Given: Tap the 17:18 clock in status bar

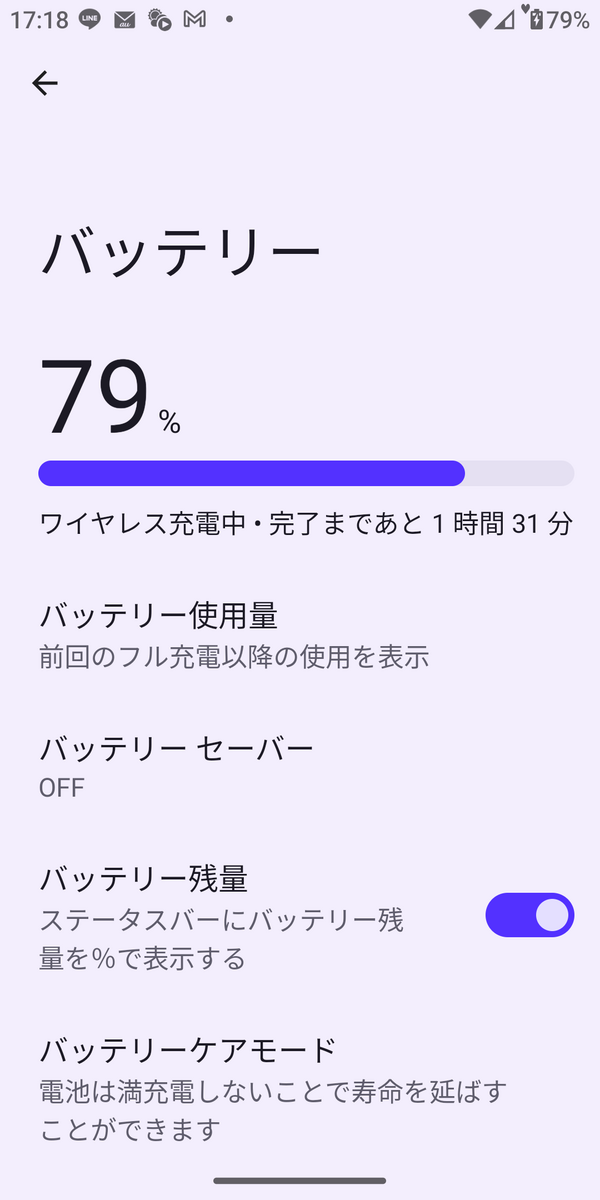Looking at the screenshot, I should [33, 19].
